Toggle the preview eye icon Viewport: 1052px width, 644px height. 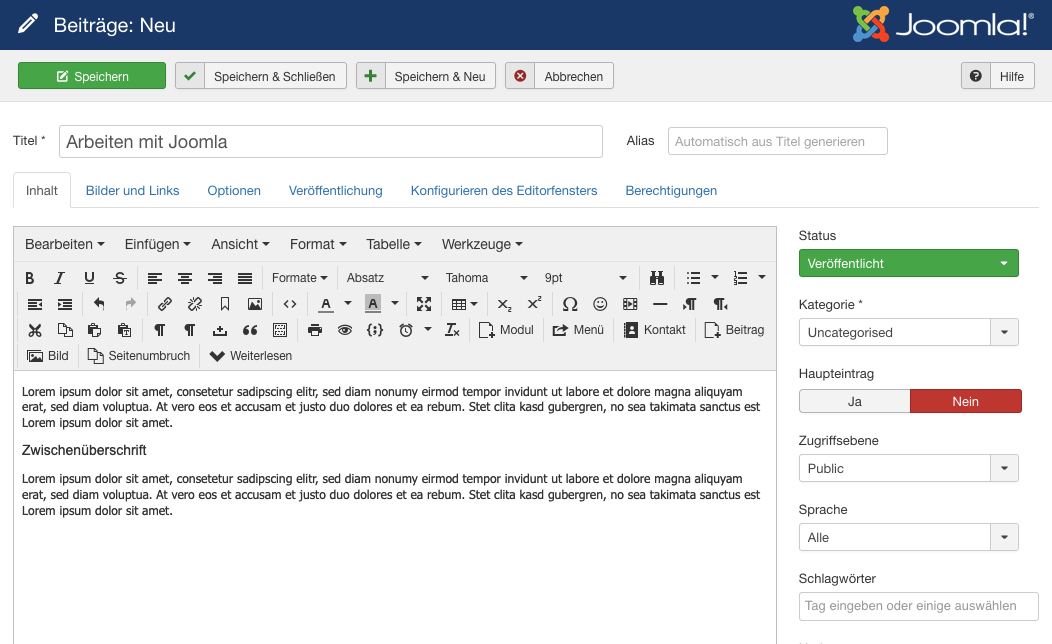pyautogui.click(x=345, y=330)
